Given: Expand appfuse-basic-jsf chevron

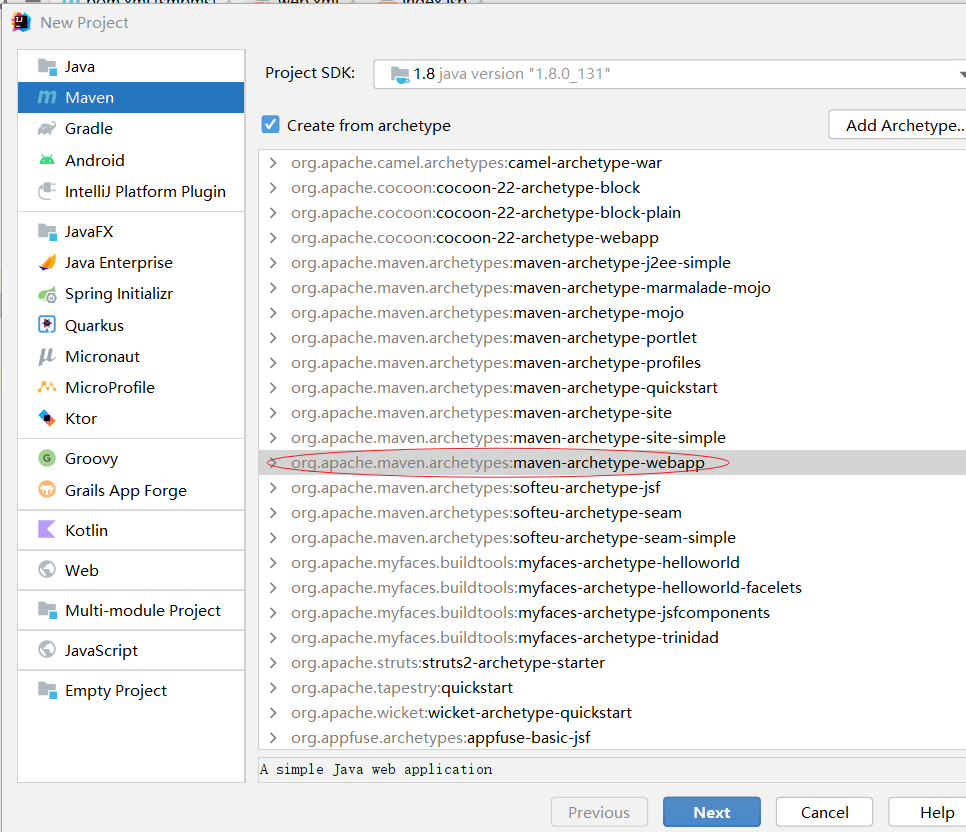Looking at the screenshot, I should point(273,738).
